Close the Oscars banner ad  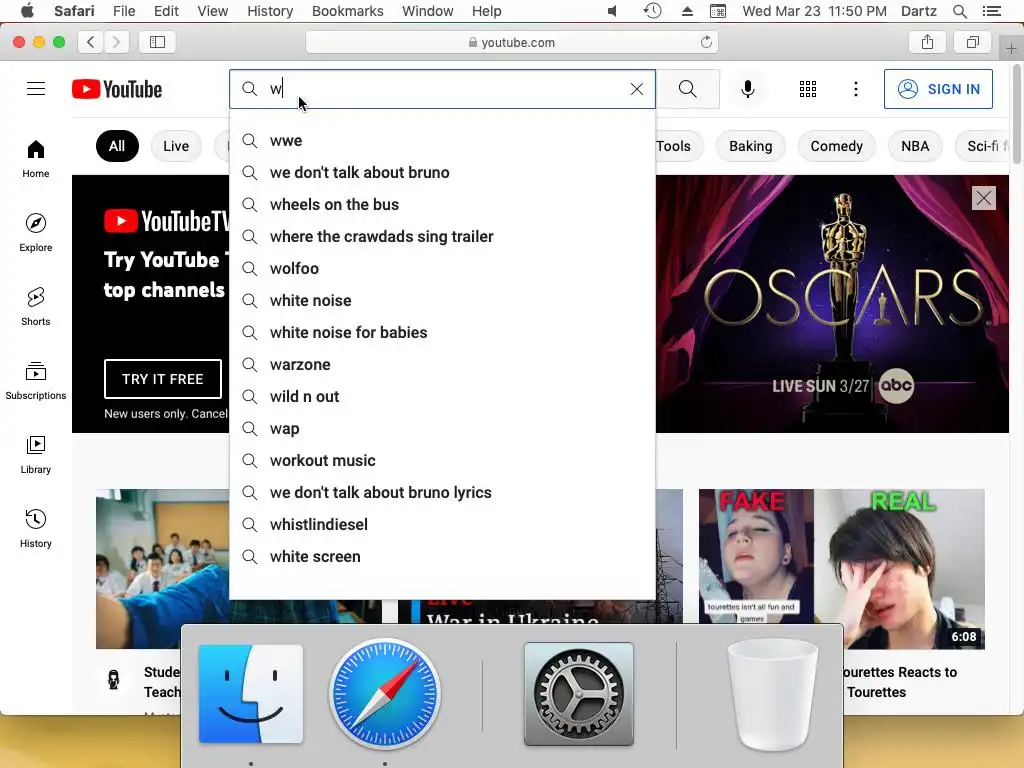[984, 198]
